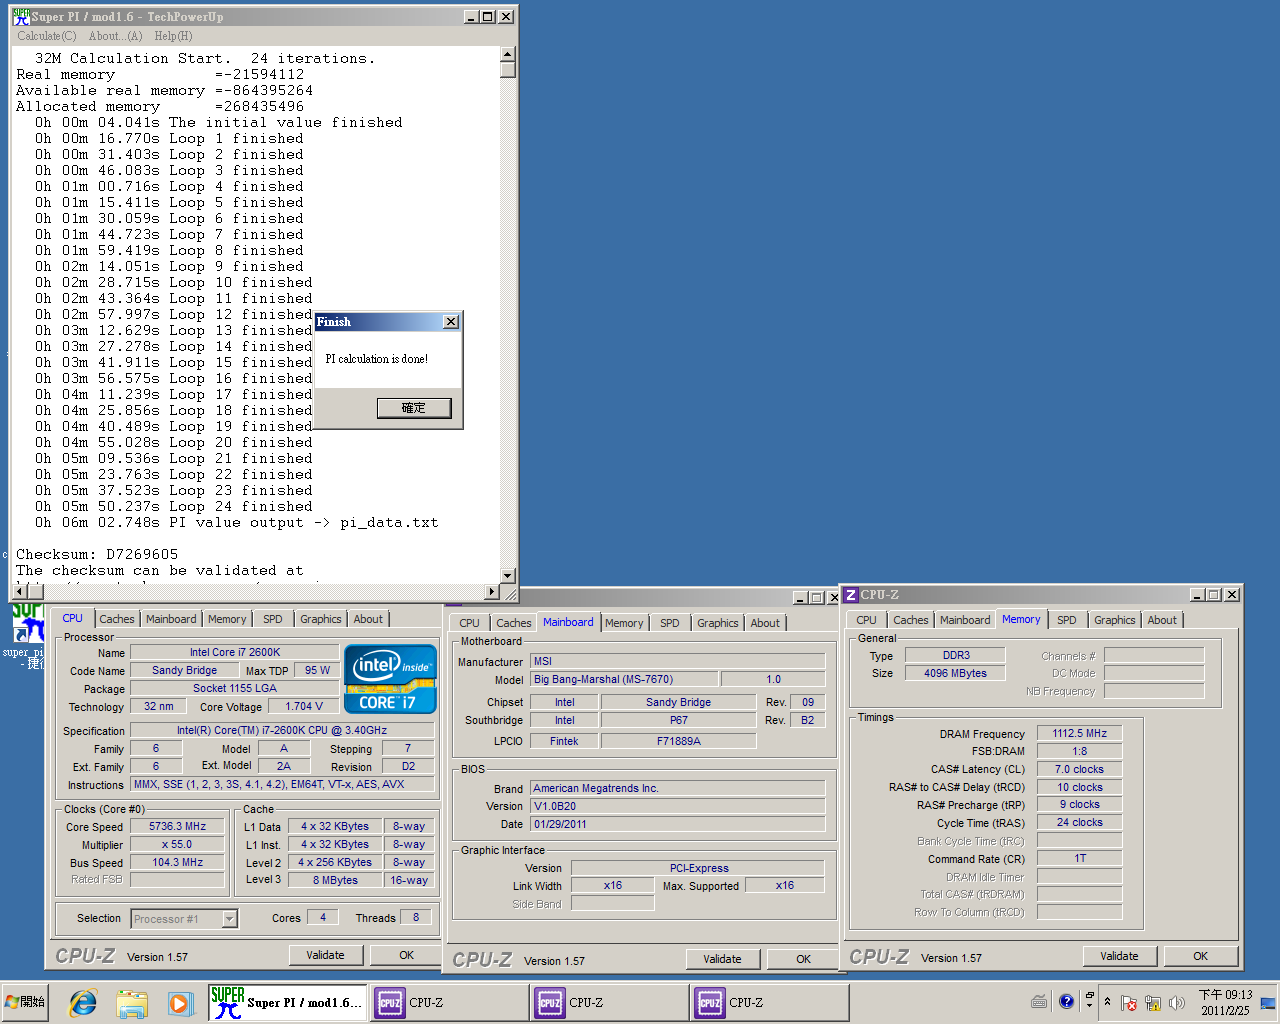This screenshot has height=1024, width=1280.
Task: Click CAS# Latency value 7.0 clocks
Action: [1080, 769]
